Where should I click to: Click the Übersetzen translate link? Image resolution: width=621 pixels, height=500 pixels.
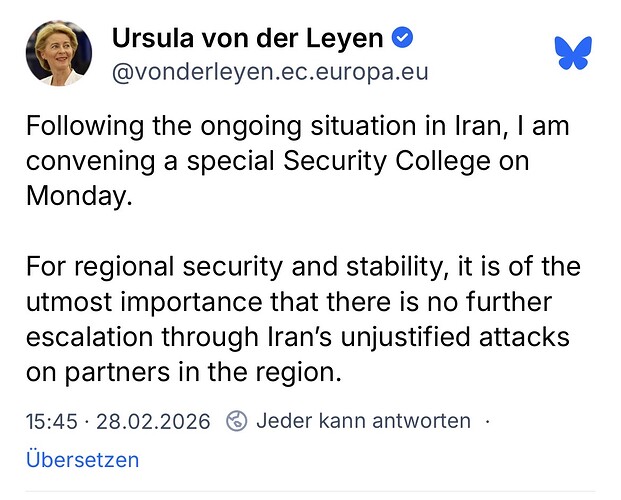point(82,460)
